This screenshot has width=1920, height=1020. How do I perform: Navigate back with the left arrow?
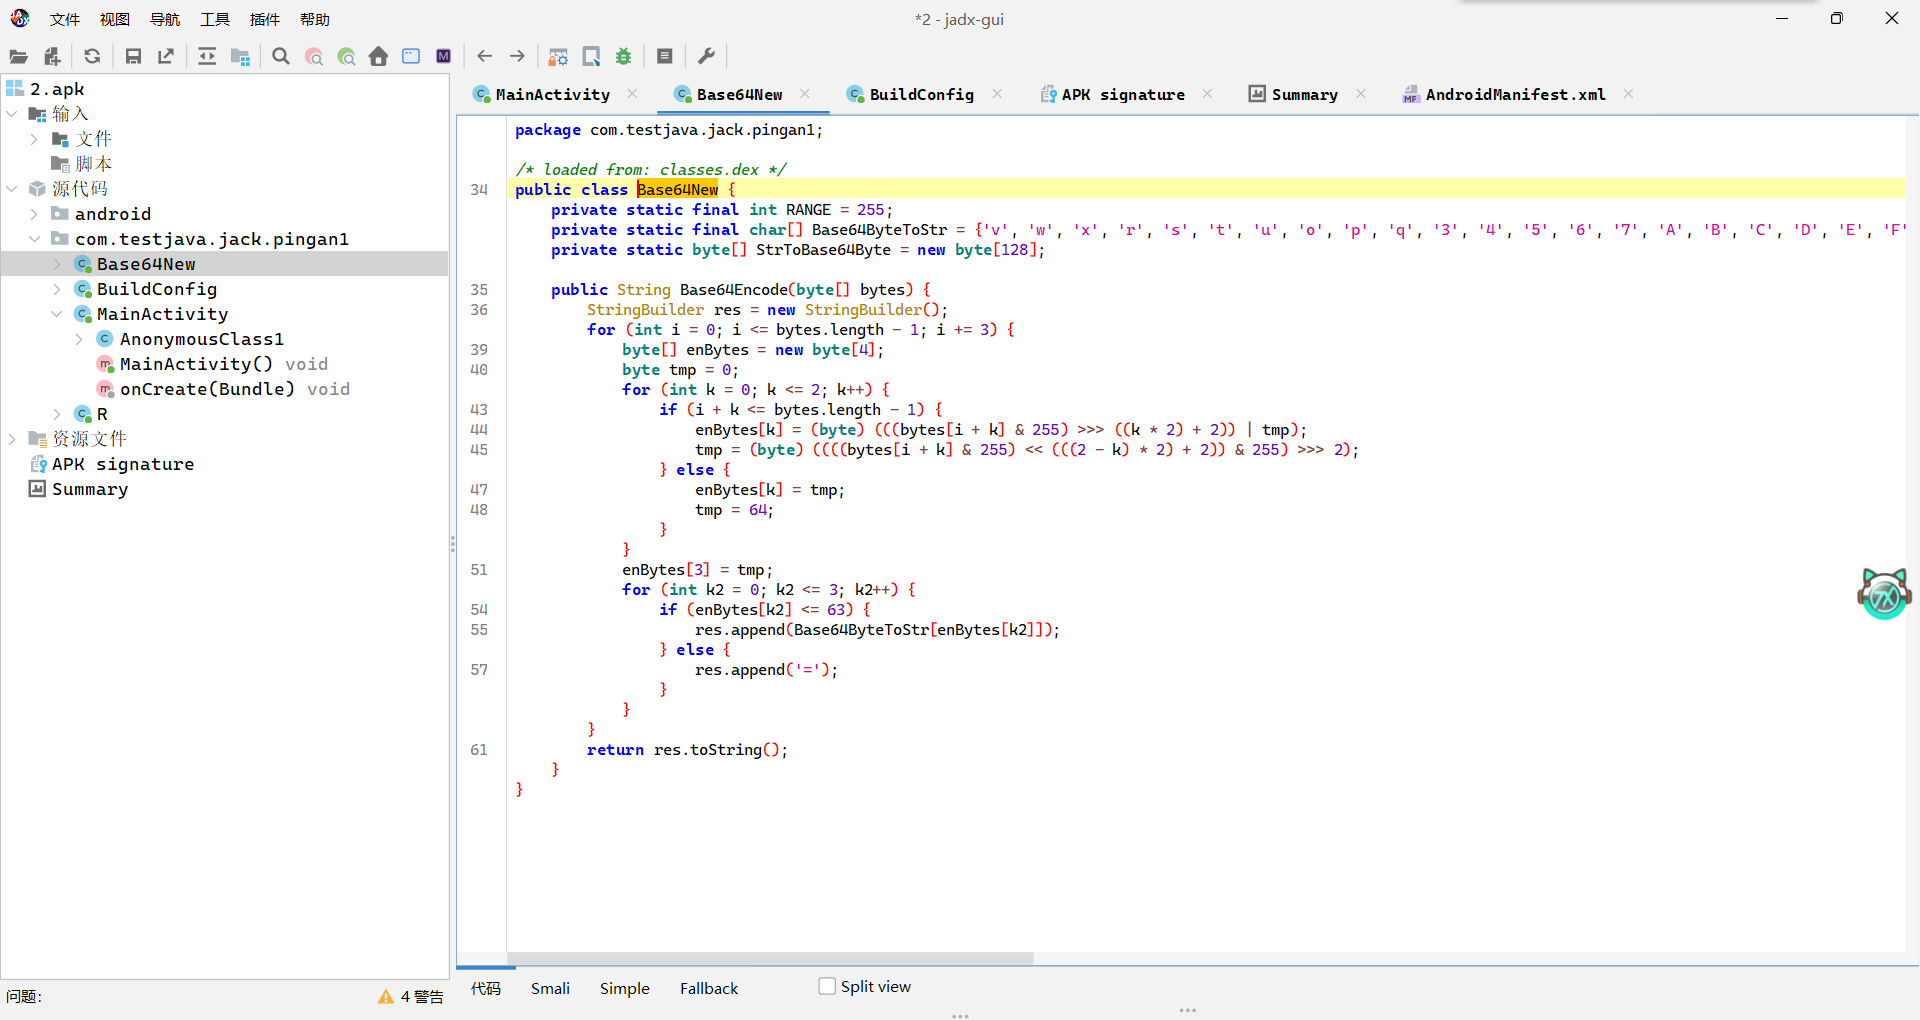click(x=485, y=57)
